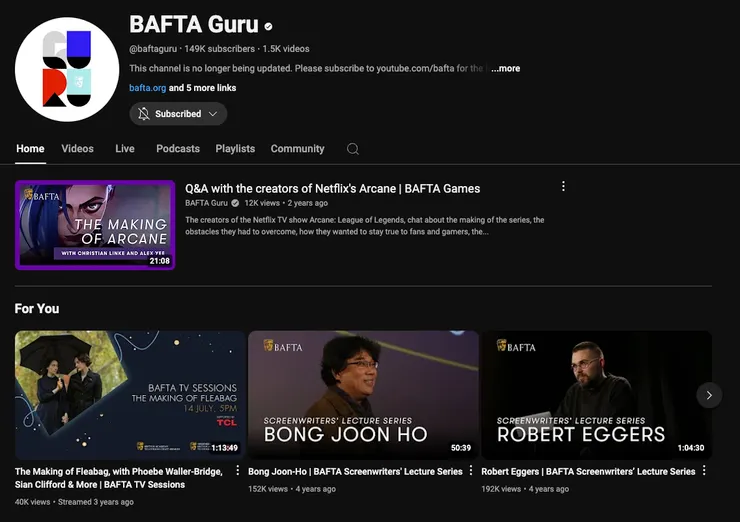This screenshot has width=740, height=522.
Task: Click the BAFTA Guru channel avatar logo
Action: pyautogui.click(x=67, y=69)
